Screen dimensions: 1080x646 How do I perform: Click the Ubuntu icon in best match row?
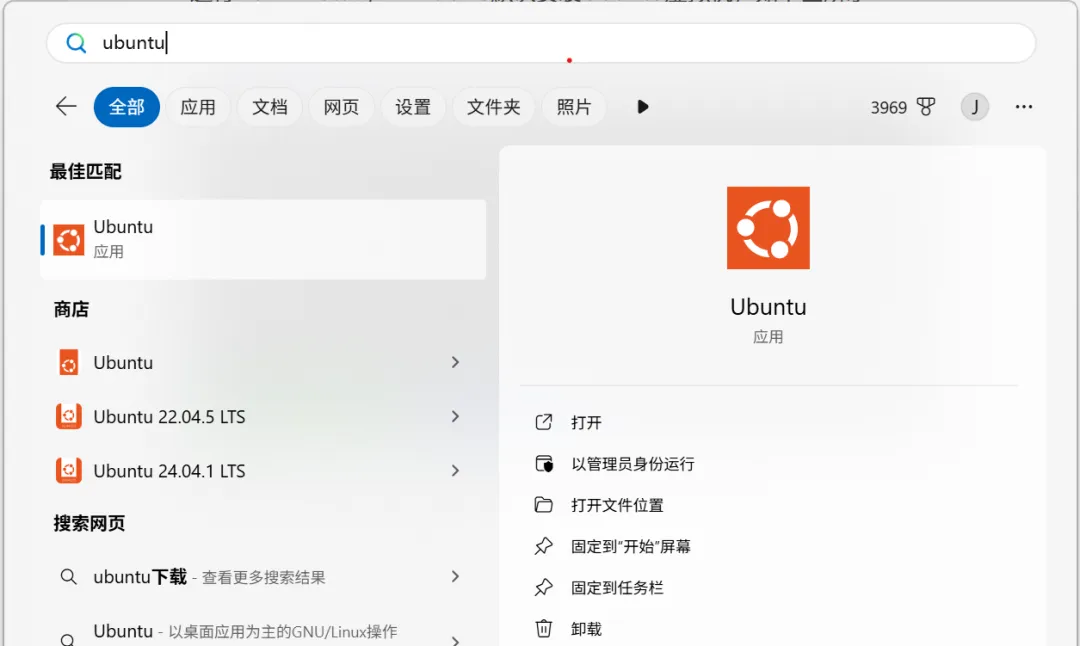tap(69, 240)
